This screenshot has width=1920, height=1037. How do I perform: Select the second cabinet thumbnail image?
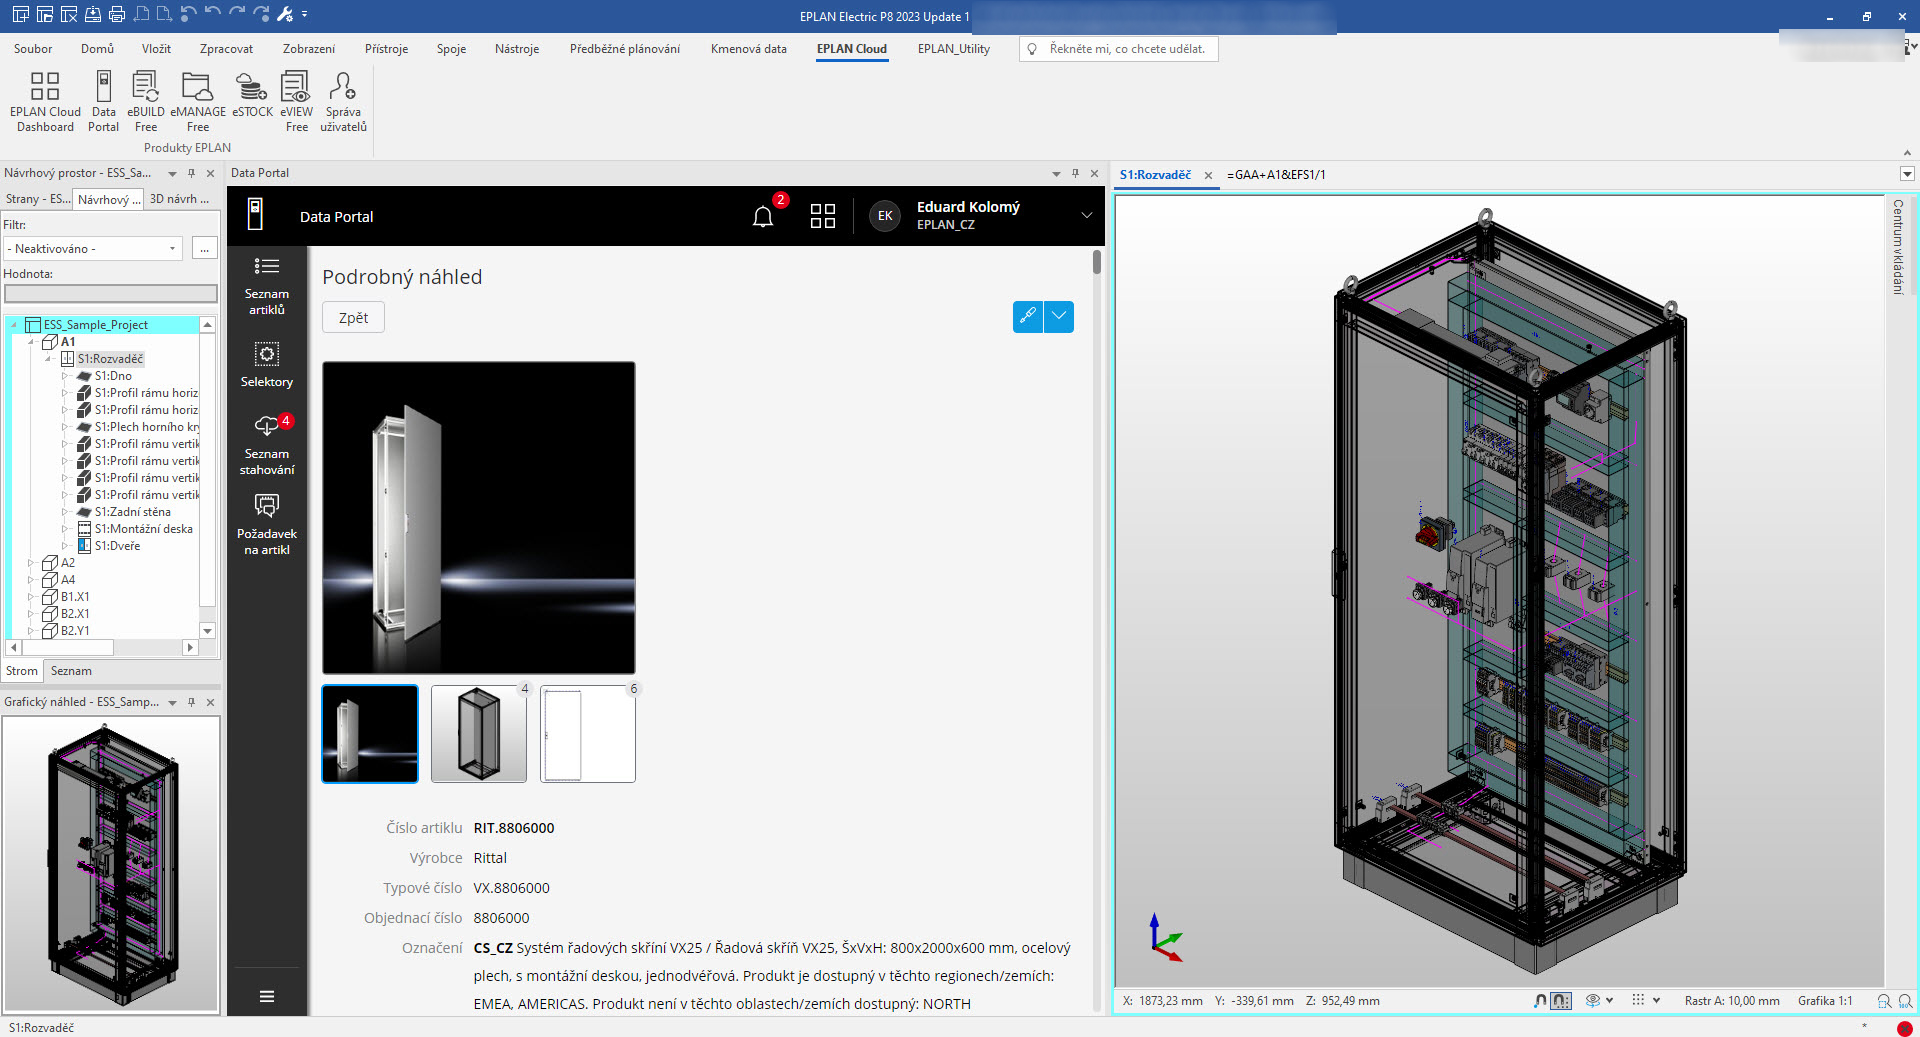pos(478,734)
